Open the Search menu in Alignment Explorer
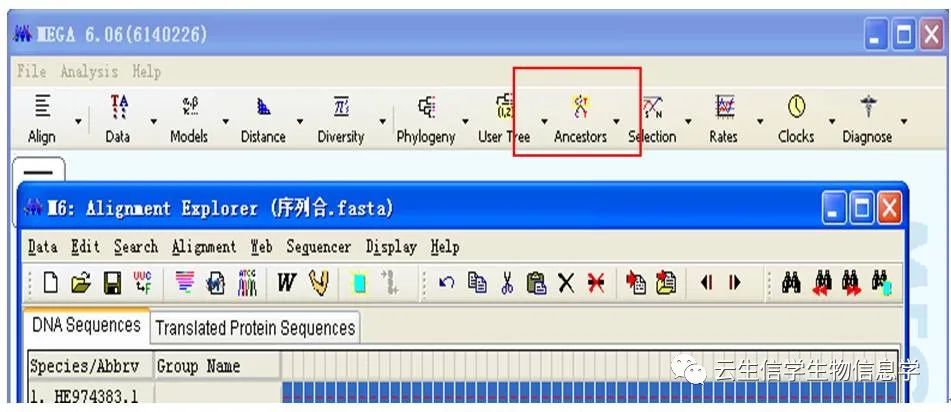Image resolution: width=951 pixels, height=412 pixels. point(136,247)
